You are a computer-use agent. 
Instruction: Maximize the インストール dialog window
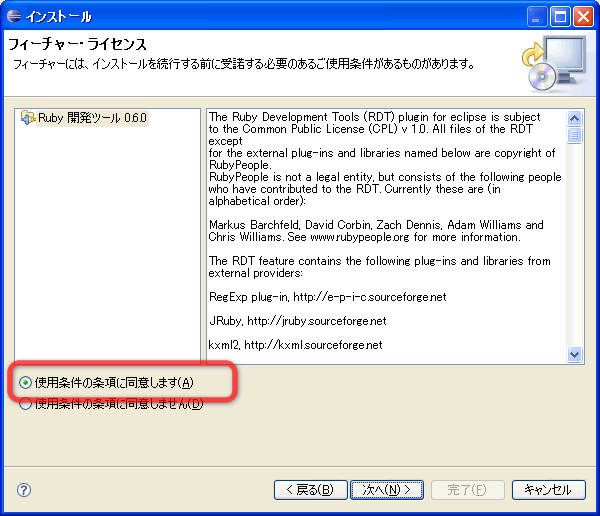[559, 16]
